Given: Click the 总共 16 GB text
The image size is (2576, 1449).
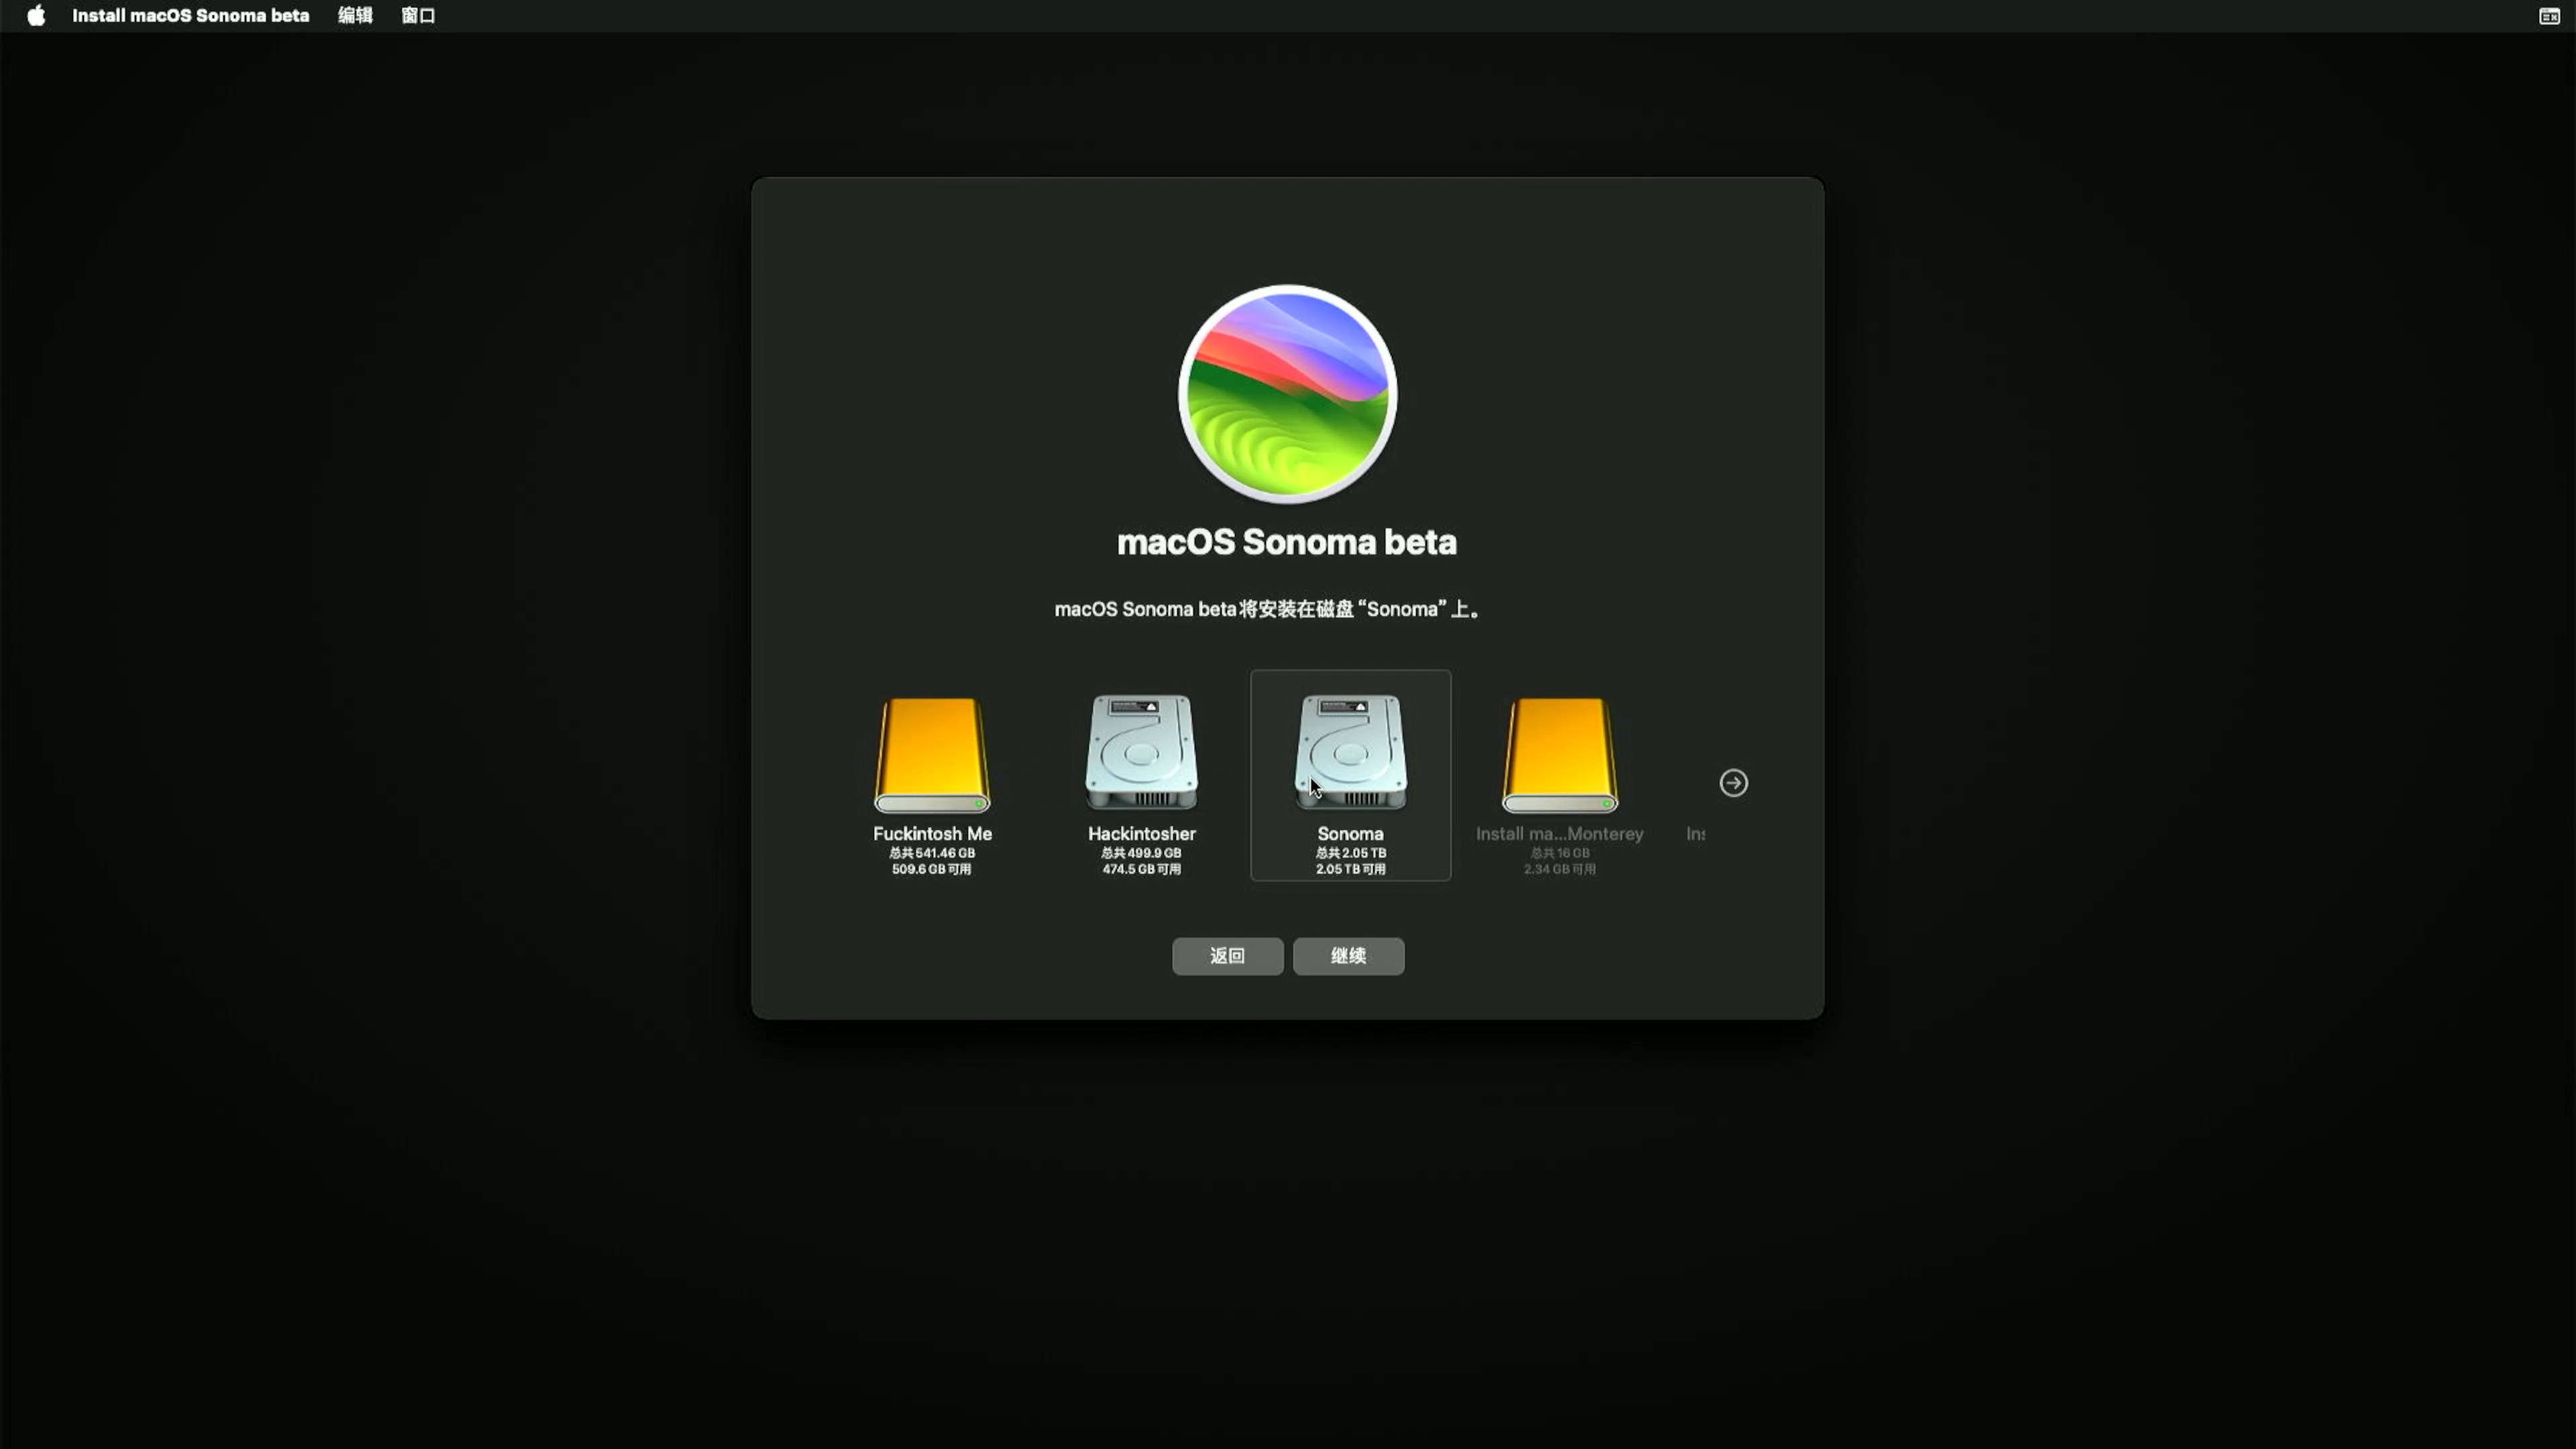Looking at the screenshot, I should [x=1559, y=853].
